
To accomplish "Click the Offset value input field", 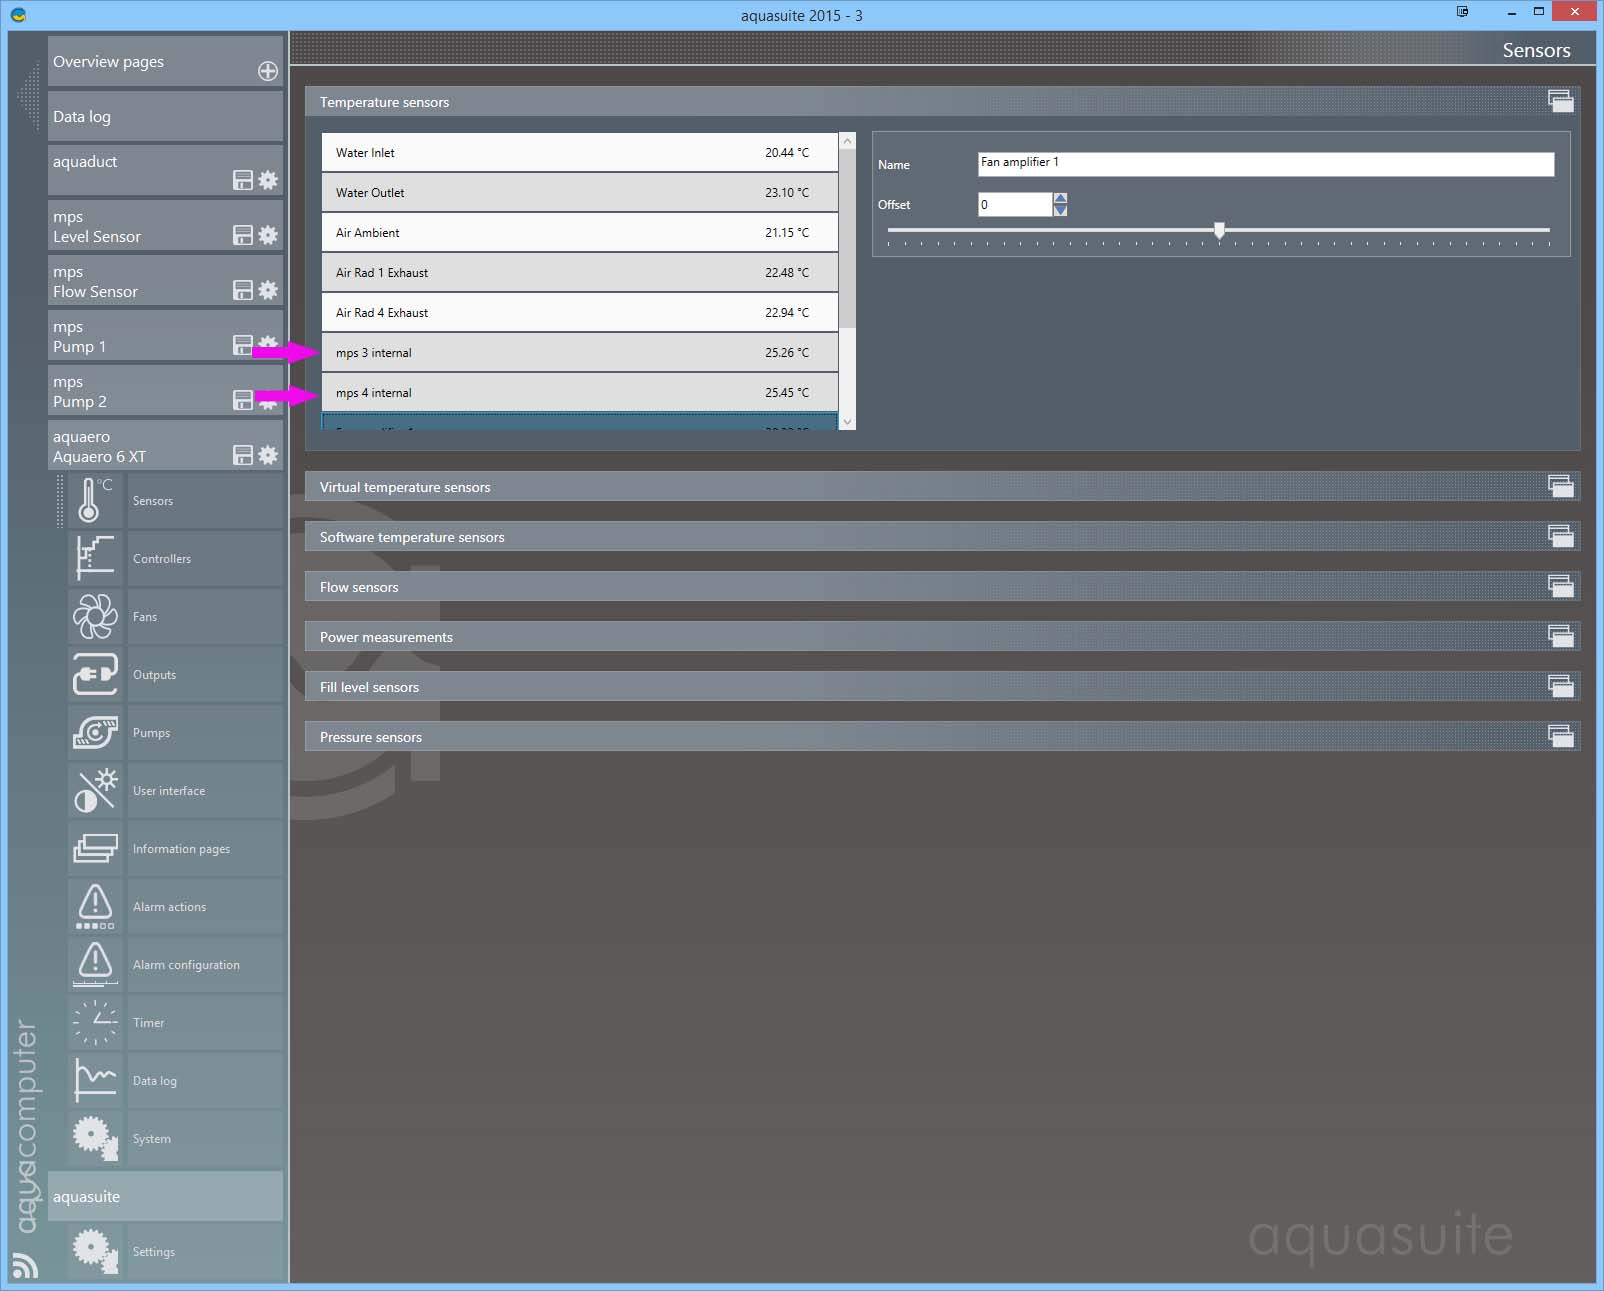I will click(1015, 204).
